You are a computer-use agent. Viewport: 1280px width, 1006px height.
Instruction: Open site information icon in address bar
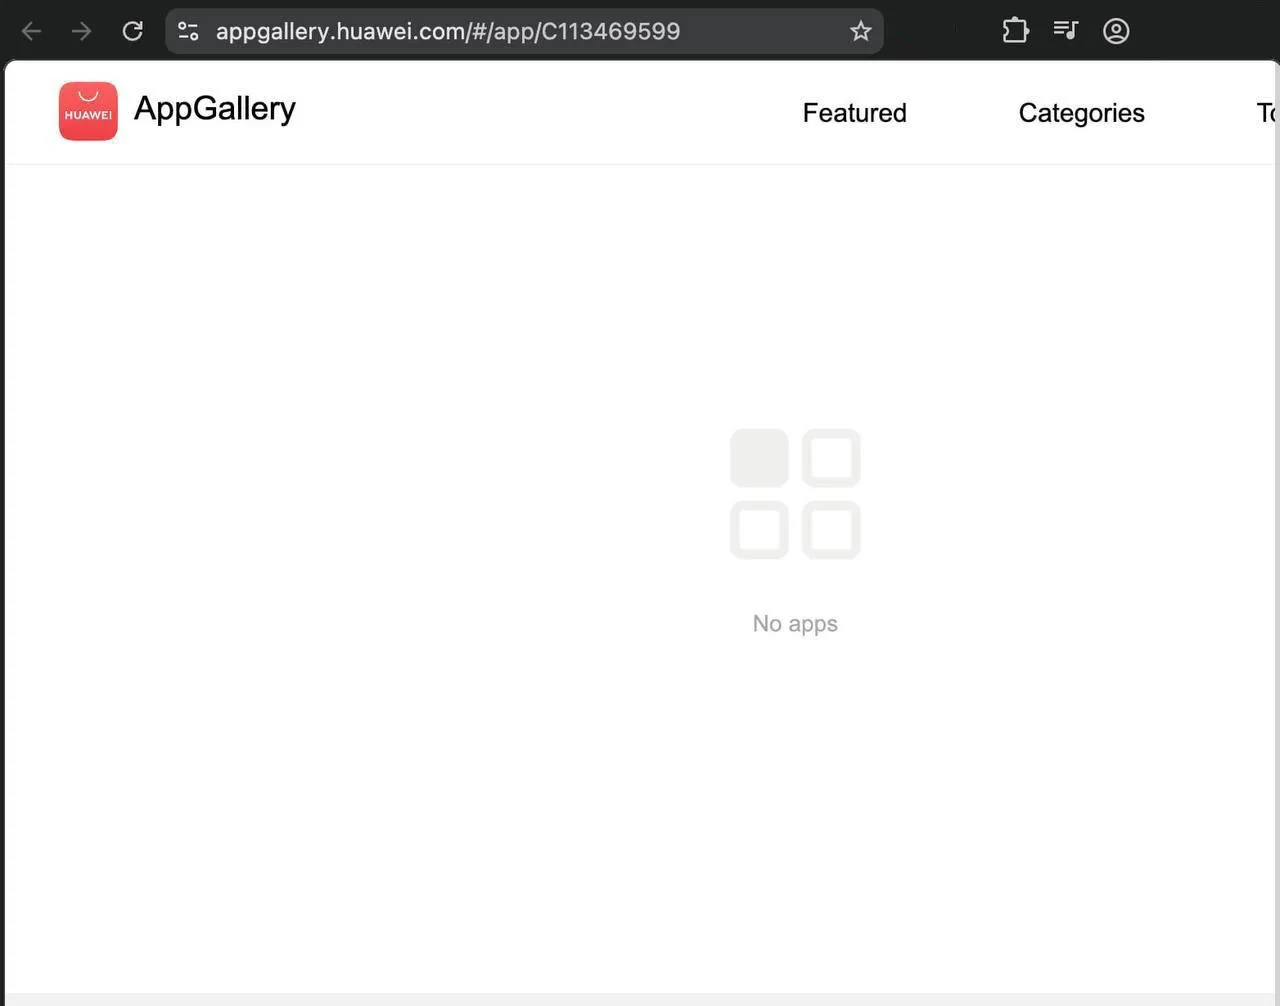(188, 31)
